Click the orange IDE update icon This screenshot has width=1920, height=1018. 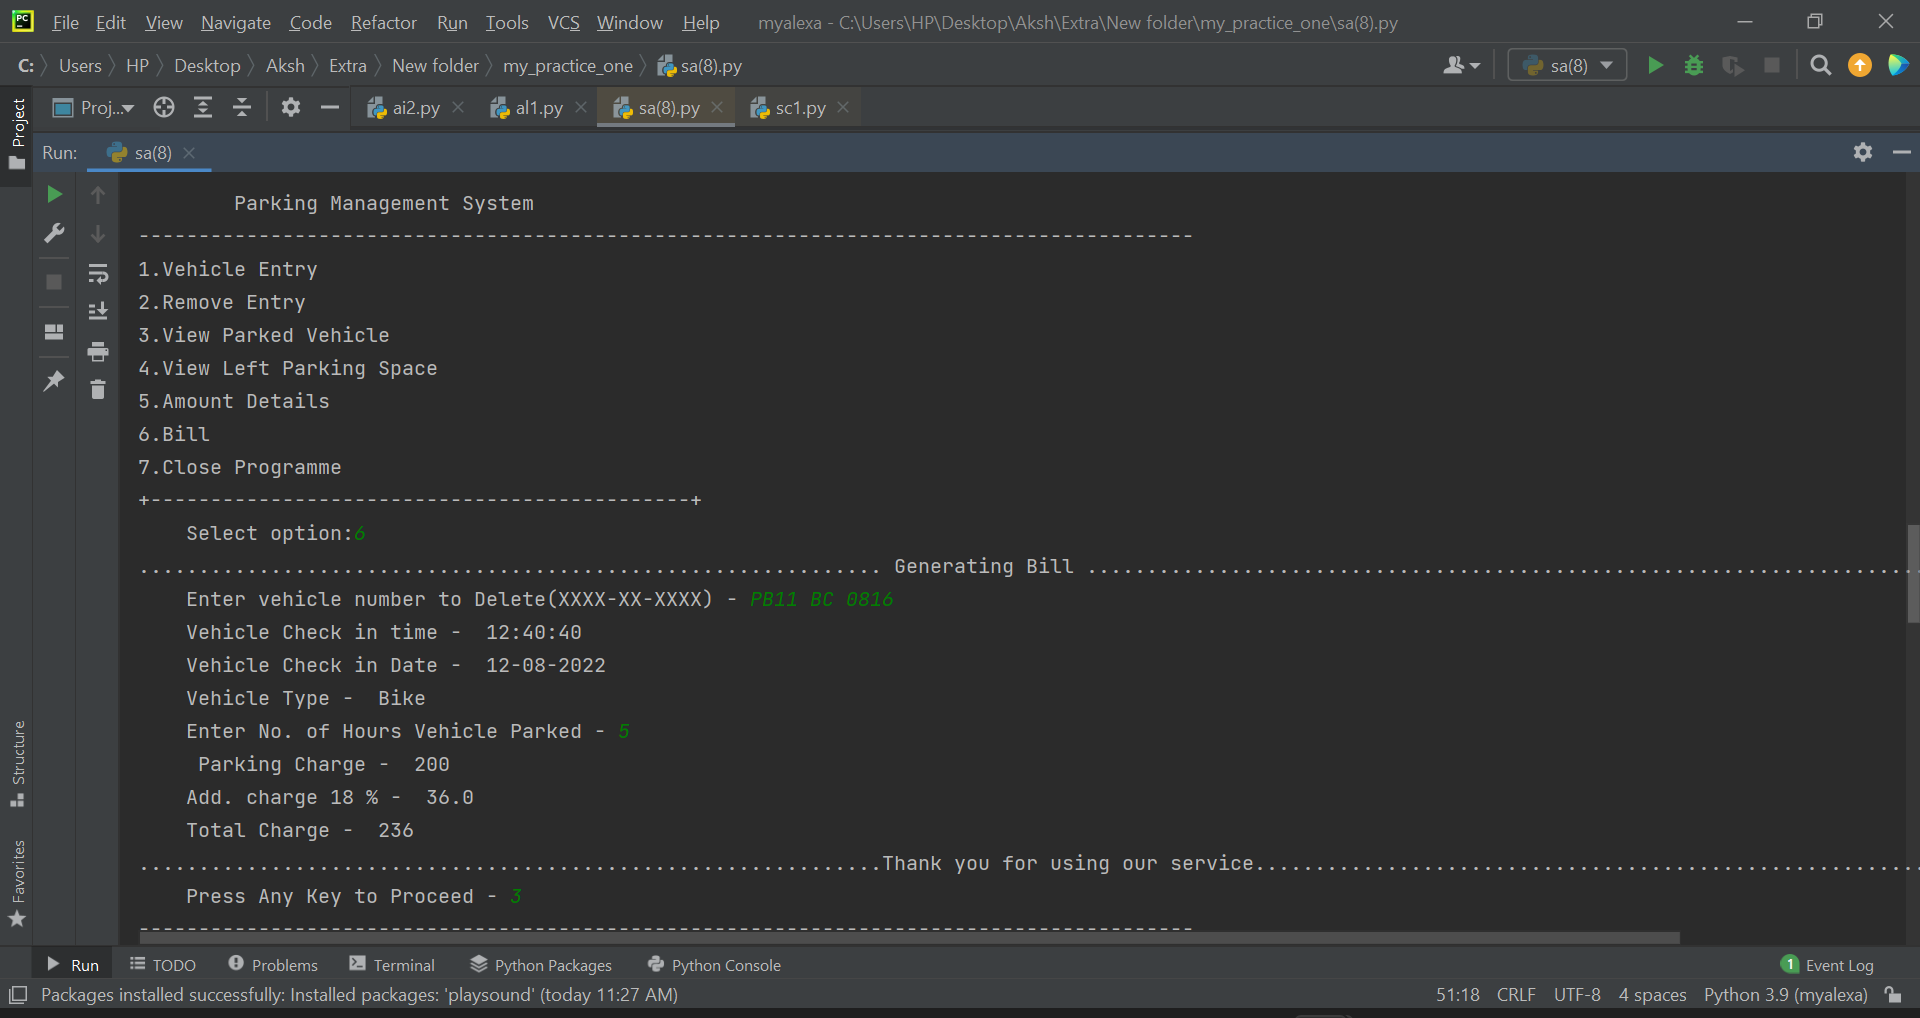(1860, 66)
